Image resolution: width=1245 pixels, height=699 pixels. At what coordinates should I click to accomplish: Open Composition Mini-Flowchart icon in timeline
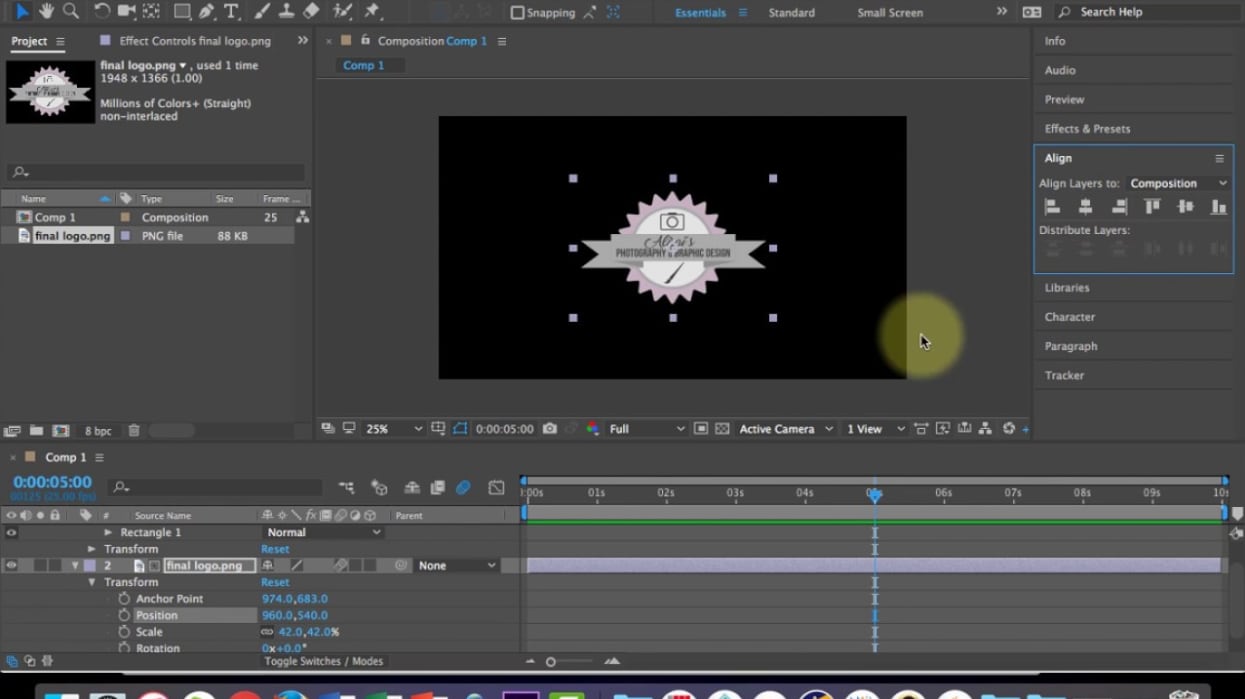click(x=346, y=488)
